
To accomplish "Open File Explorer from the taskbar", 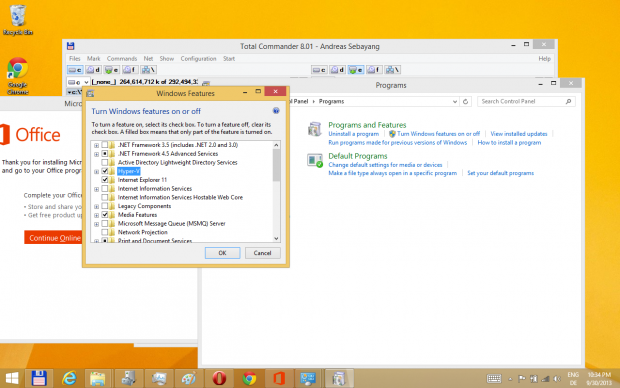I will click(x=97, y=379).
